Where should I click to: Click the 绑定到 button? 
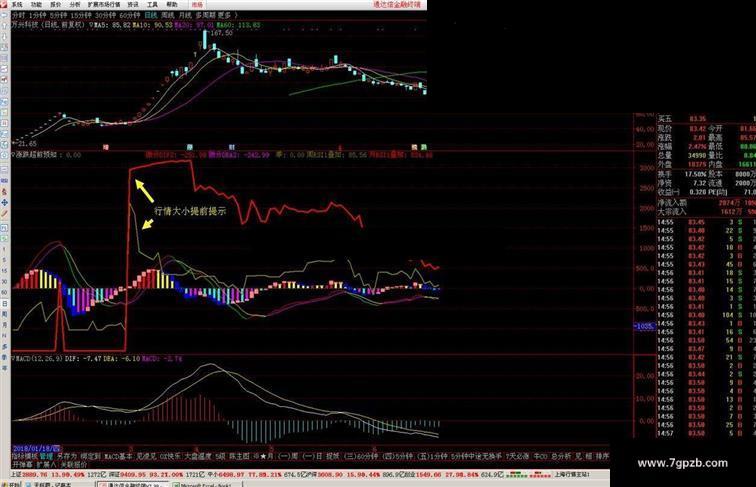(91, 456)
